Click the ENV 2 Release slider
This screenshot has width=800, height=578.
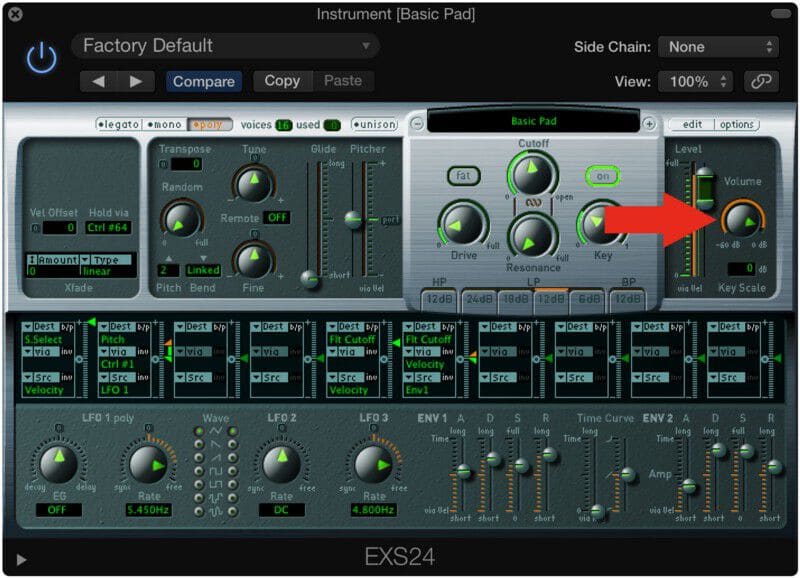coord(774,466)
